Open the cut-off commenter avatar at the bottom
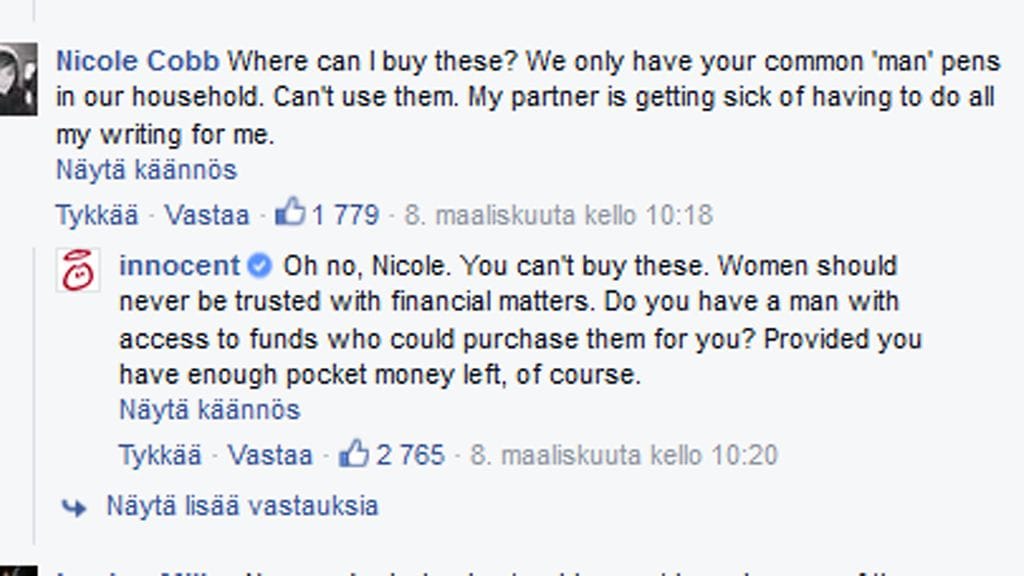The width and height of the screenshot is (1024, 576). coord(18,570)
